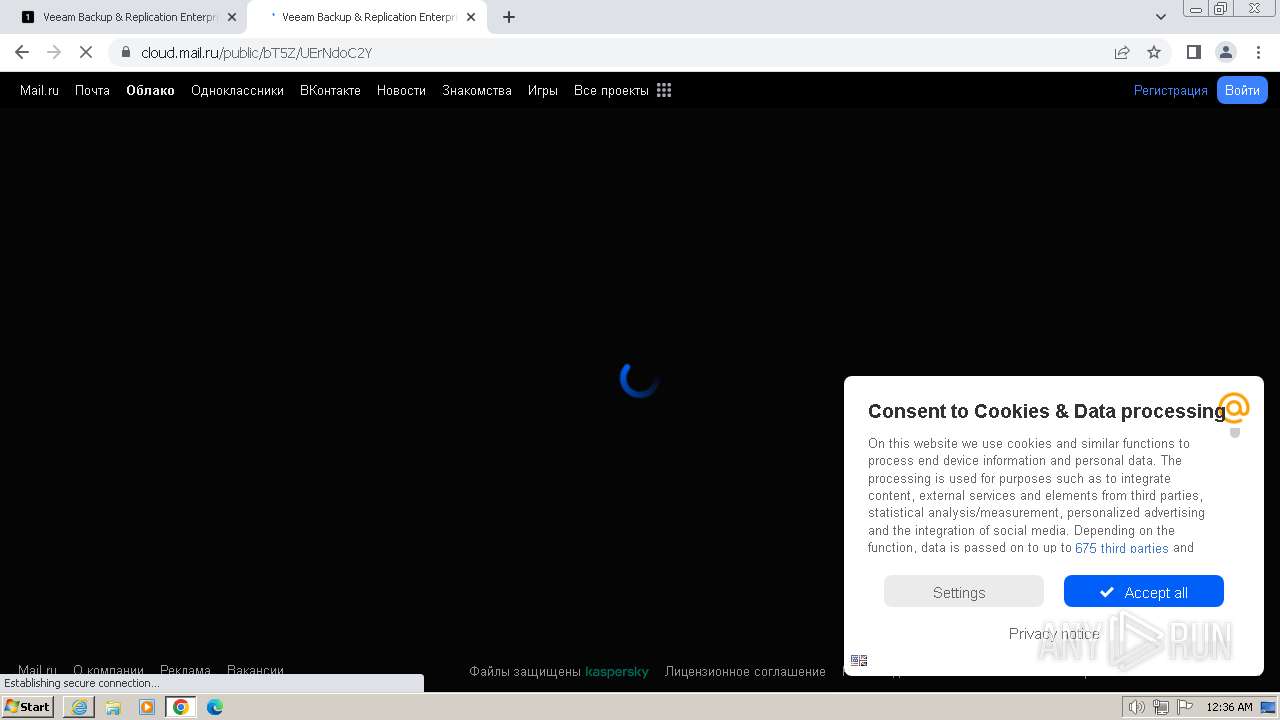The image size is (1280, 720).
Task: Click the share page icon in address bar
Action: 1122,52
